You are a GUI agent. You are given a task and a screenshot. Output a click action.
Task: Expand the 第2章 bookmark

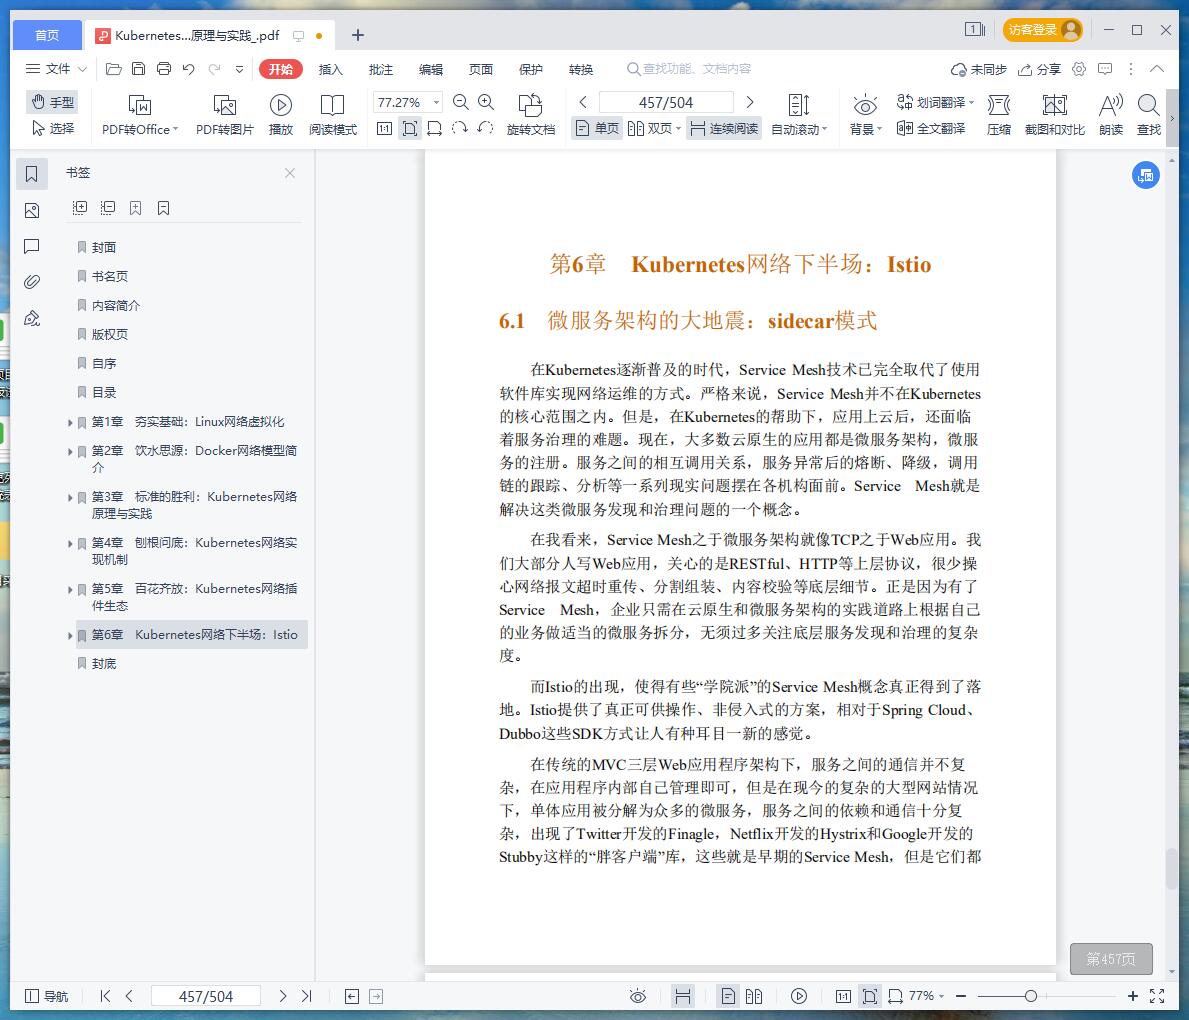point(71,451)
